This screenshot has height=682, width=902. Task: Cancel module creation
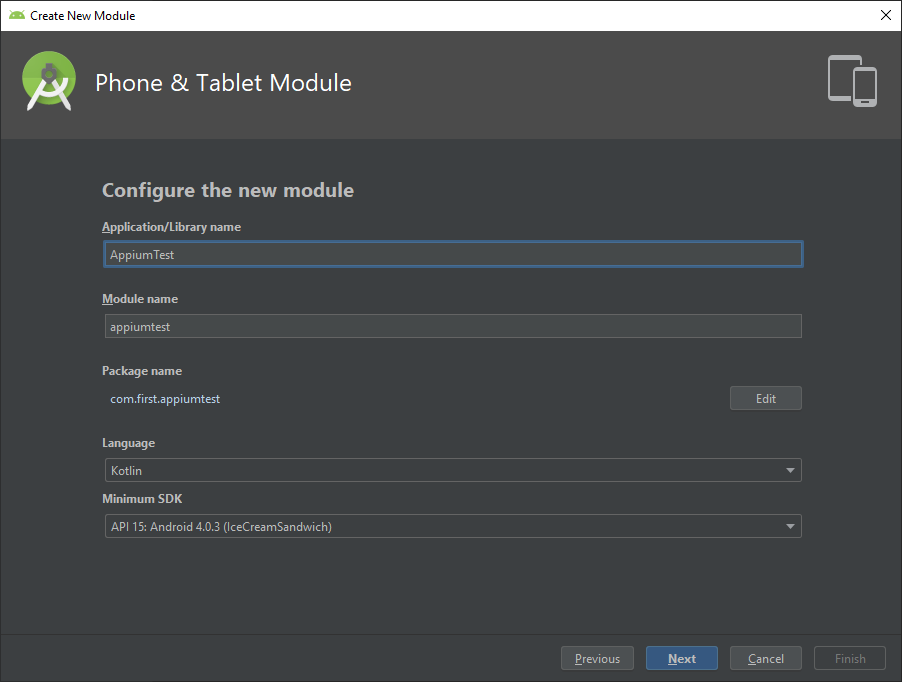click(x=766, y=658)
